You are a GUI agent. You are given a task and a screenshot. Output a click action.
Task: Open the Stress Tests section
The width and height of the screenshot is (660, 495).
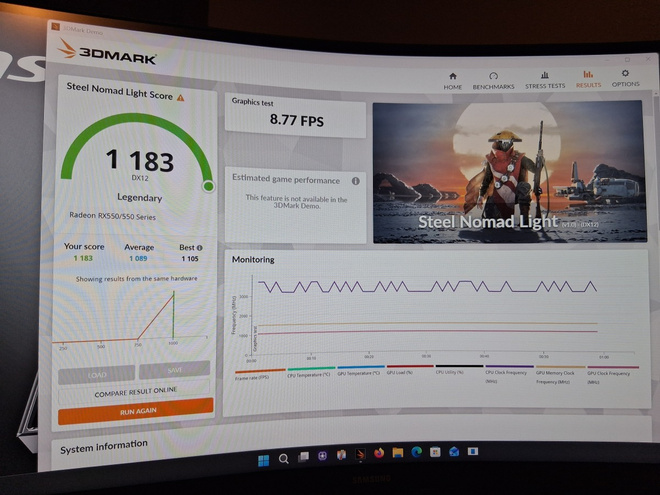(x=545, y=80)
